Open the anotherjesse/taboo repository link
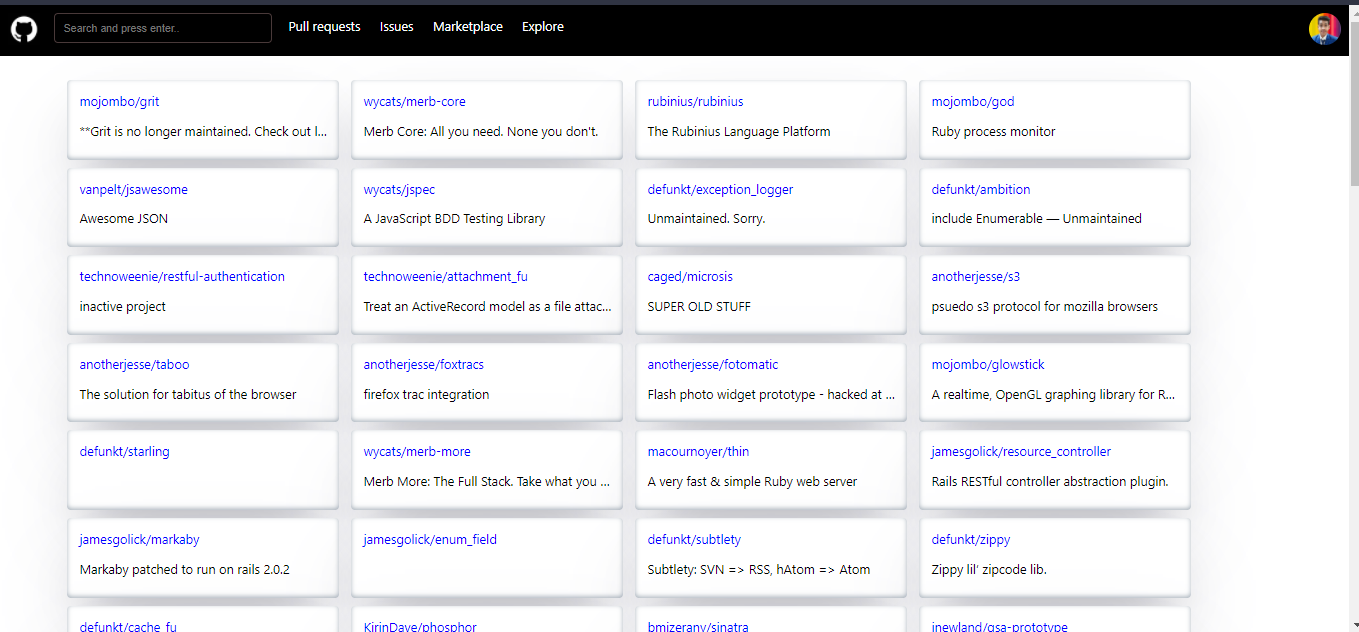Screen dimensions: 1359x632 tap(134, 365)
